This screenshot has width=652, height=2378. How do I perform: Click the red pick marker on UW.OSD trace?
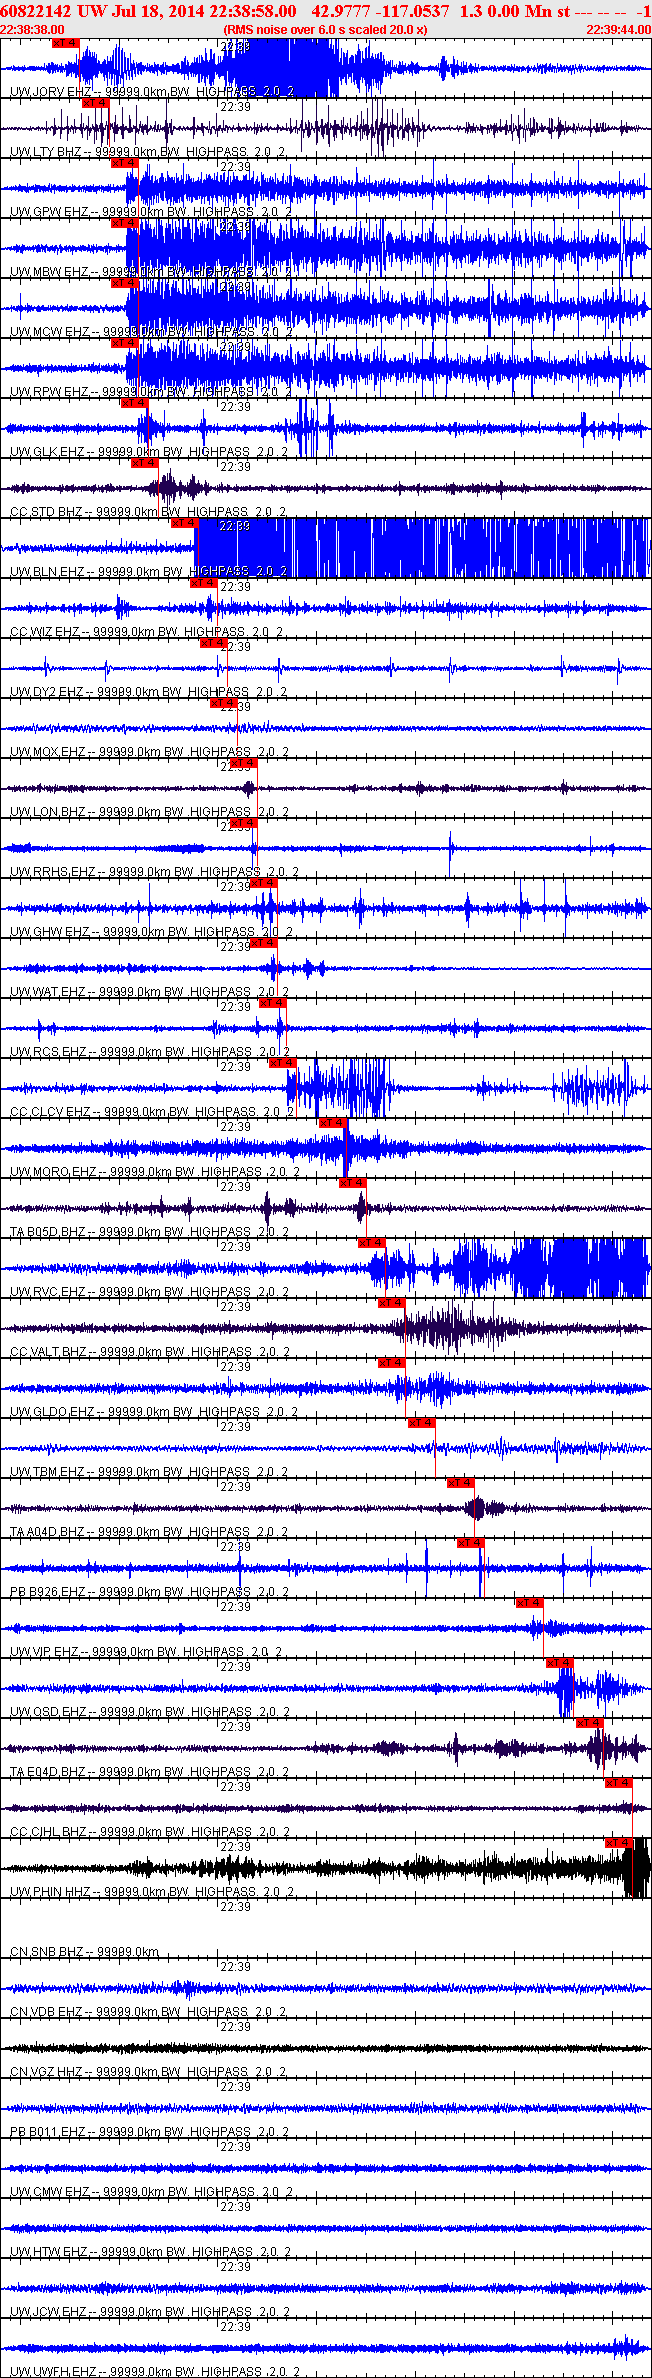[560, 1663]
